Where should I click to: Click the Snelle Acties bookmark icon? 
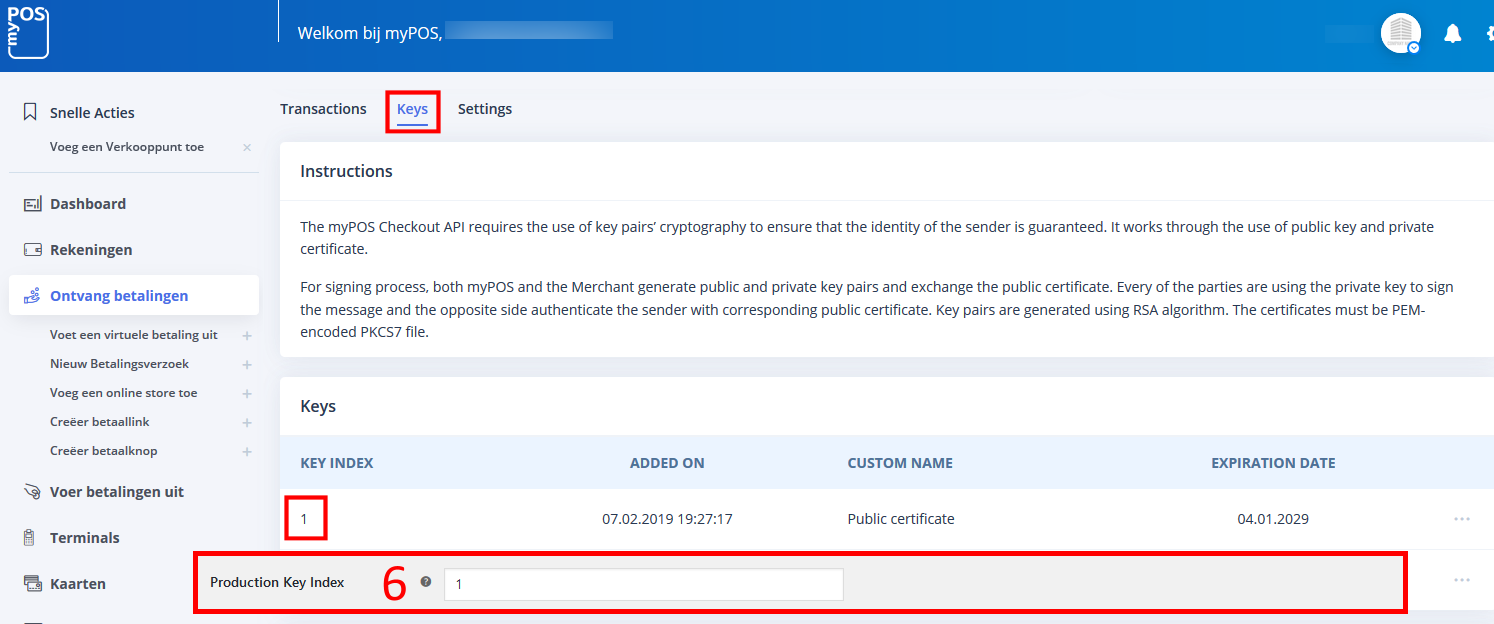(x=31, y=112)
